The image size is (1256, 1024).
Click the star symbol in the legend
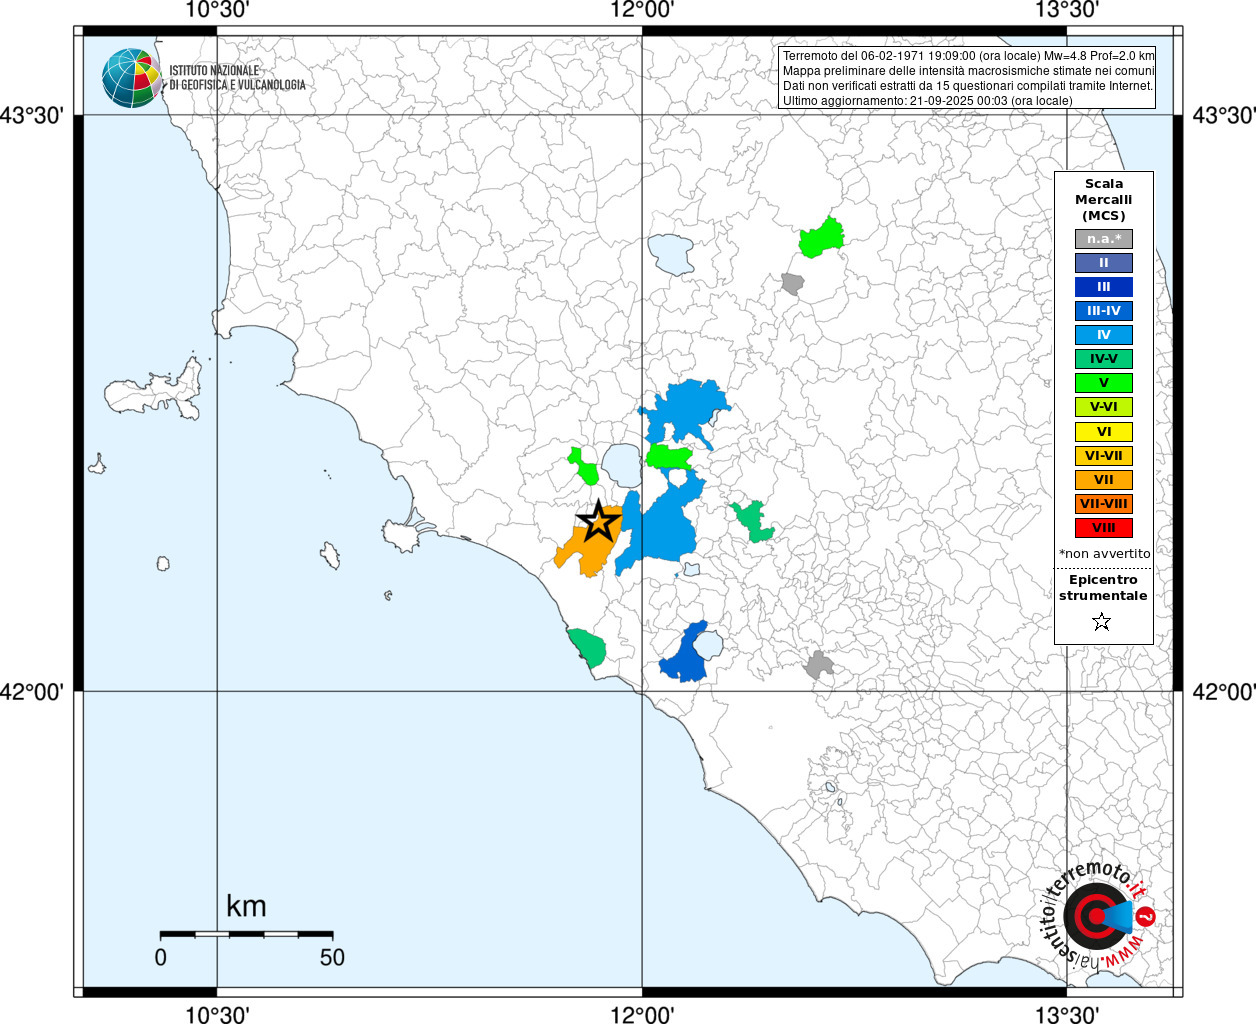tap(1102, 622)
